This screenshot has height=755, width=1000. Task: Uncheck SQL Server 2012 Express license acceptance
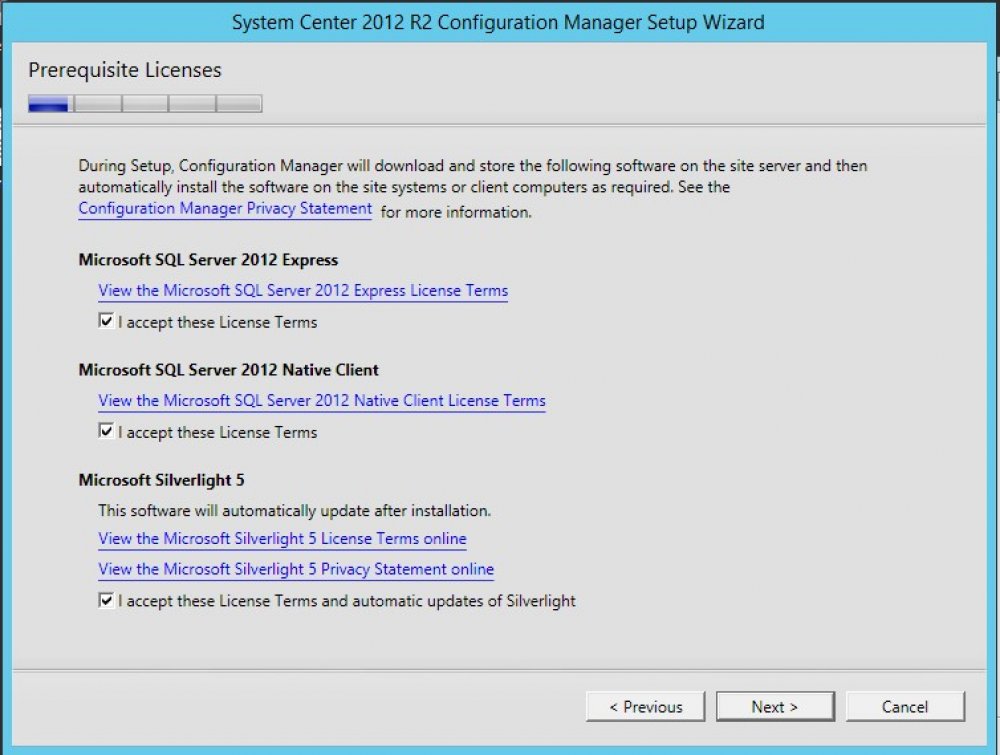107,321
